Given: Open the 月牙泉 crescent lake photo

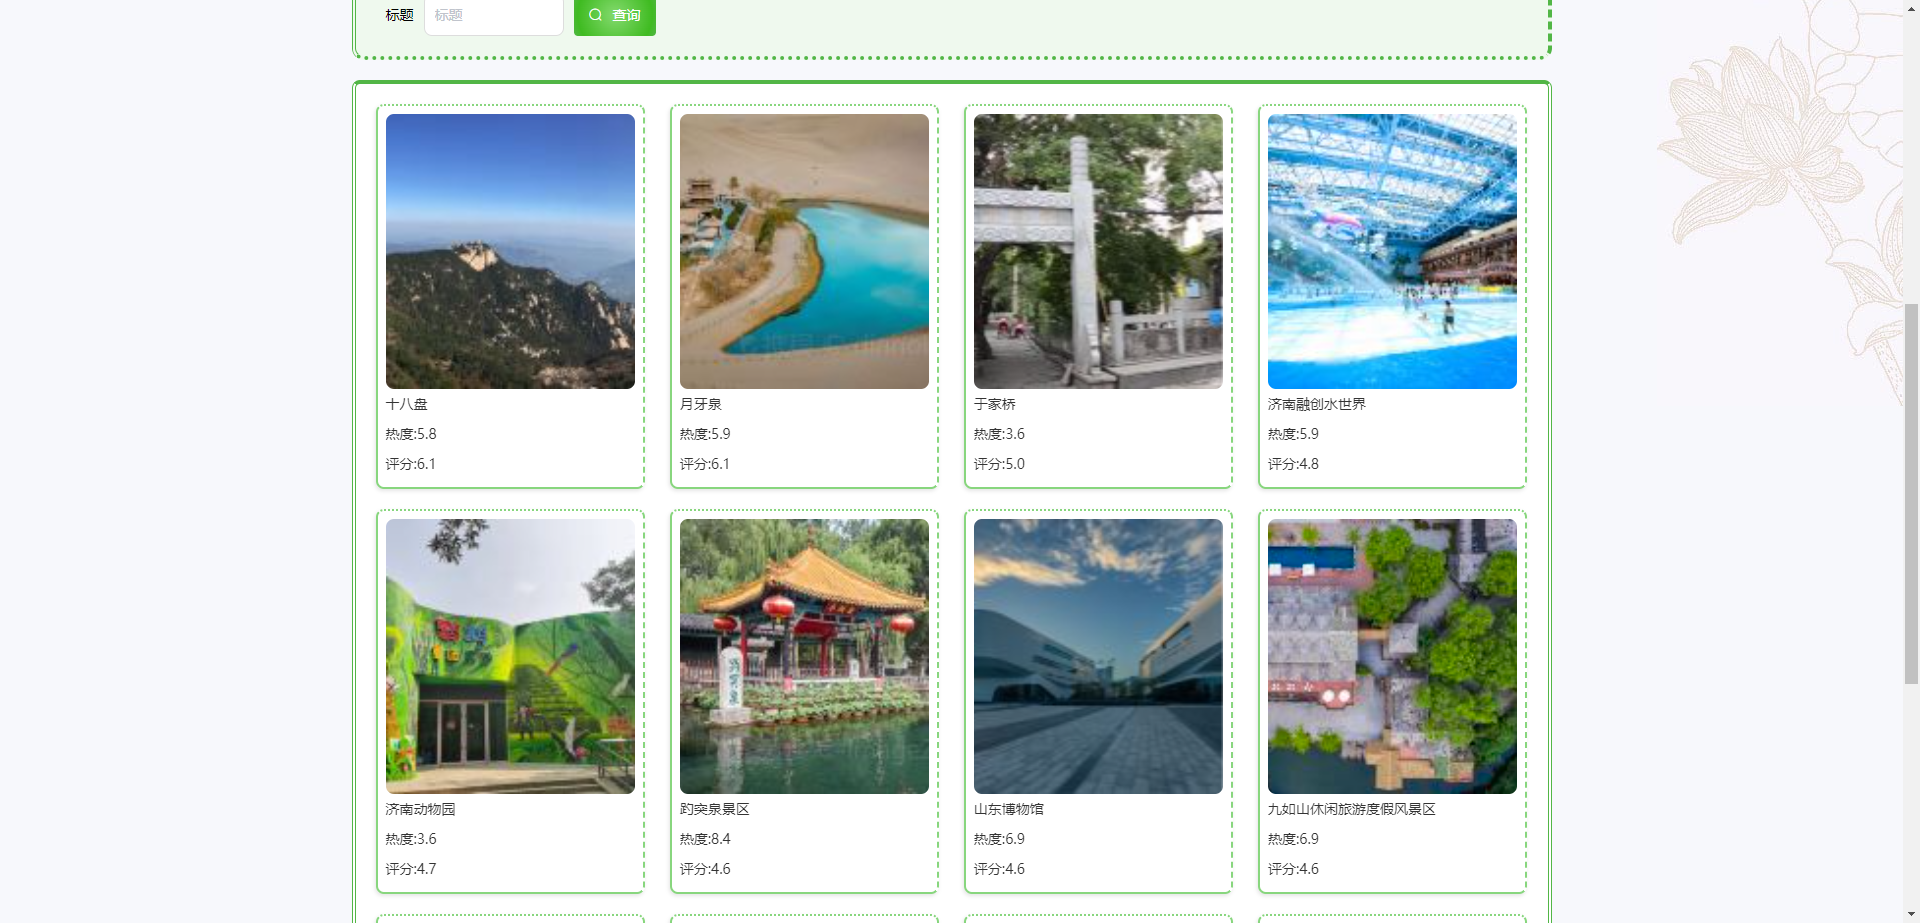Looking at the screenshot, I should tap(804, 251).
